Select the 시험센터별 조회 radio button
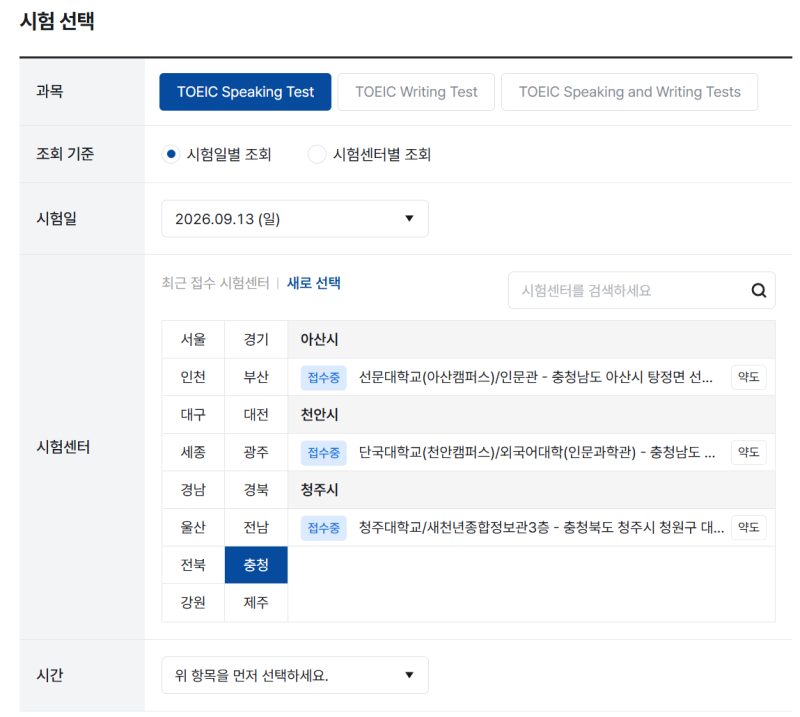The width and height of the screenshot is (800, 717). [317, 154]
